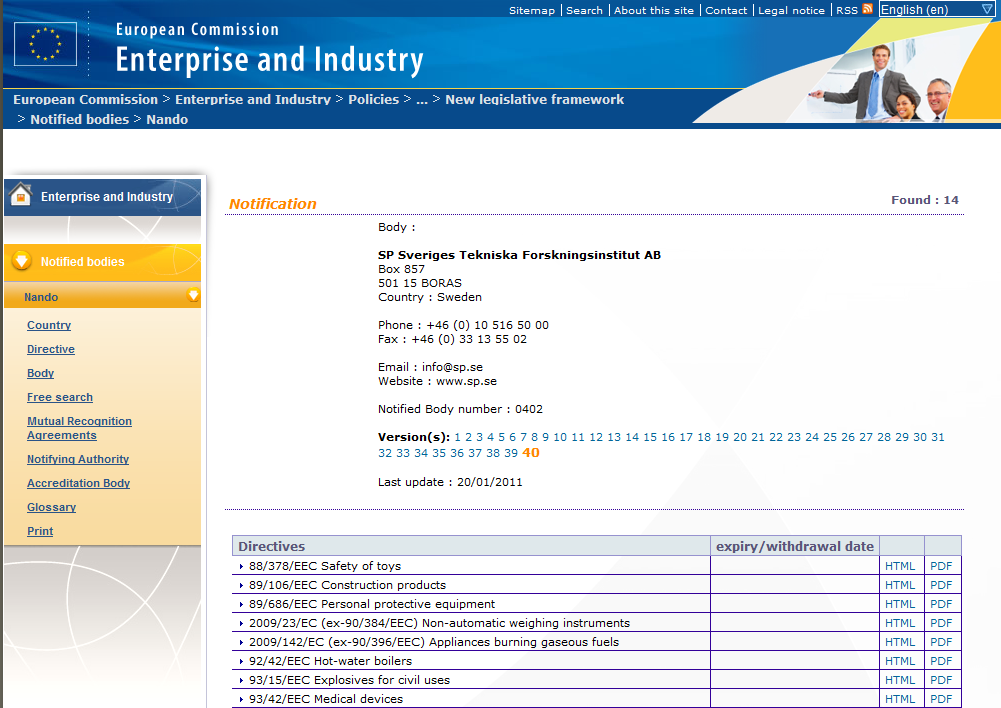Screen dimensions: 1001x708
Task: Open HTML link for Personal protective equipment
Action: tap(900, 605)
